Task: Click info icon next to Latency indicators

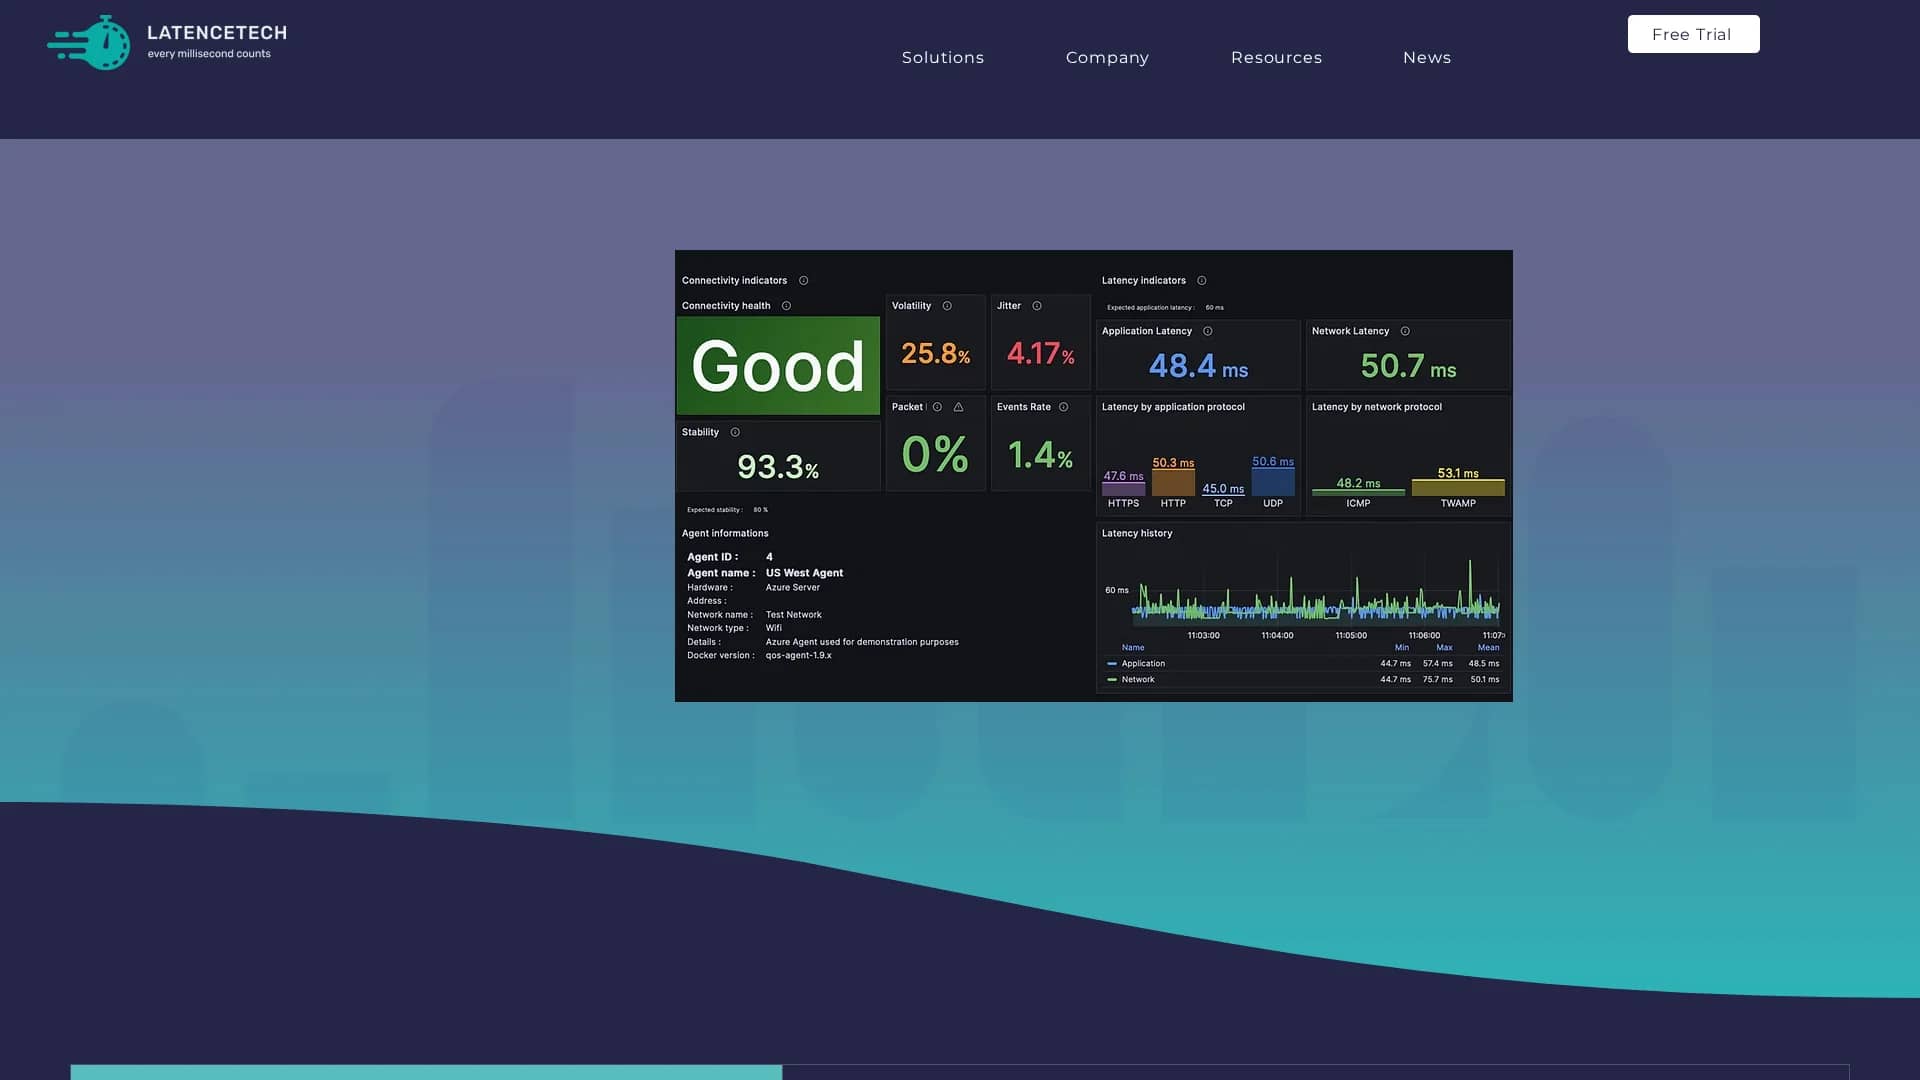Action: [x=1202, y=281]
